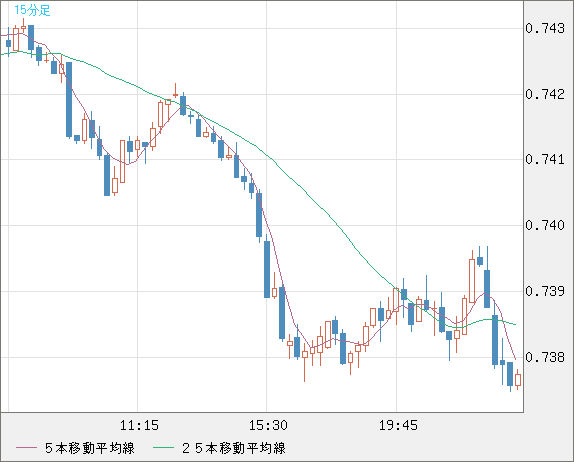Click the pink 5-bar moving average legend line
This screenshot has width=574, height=462.
pos(26,448)
